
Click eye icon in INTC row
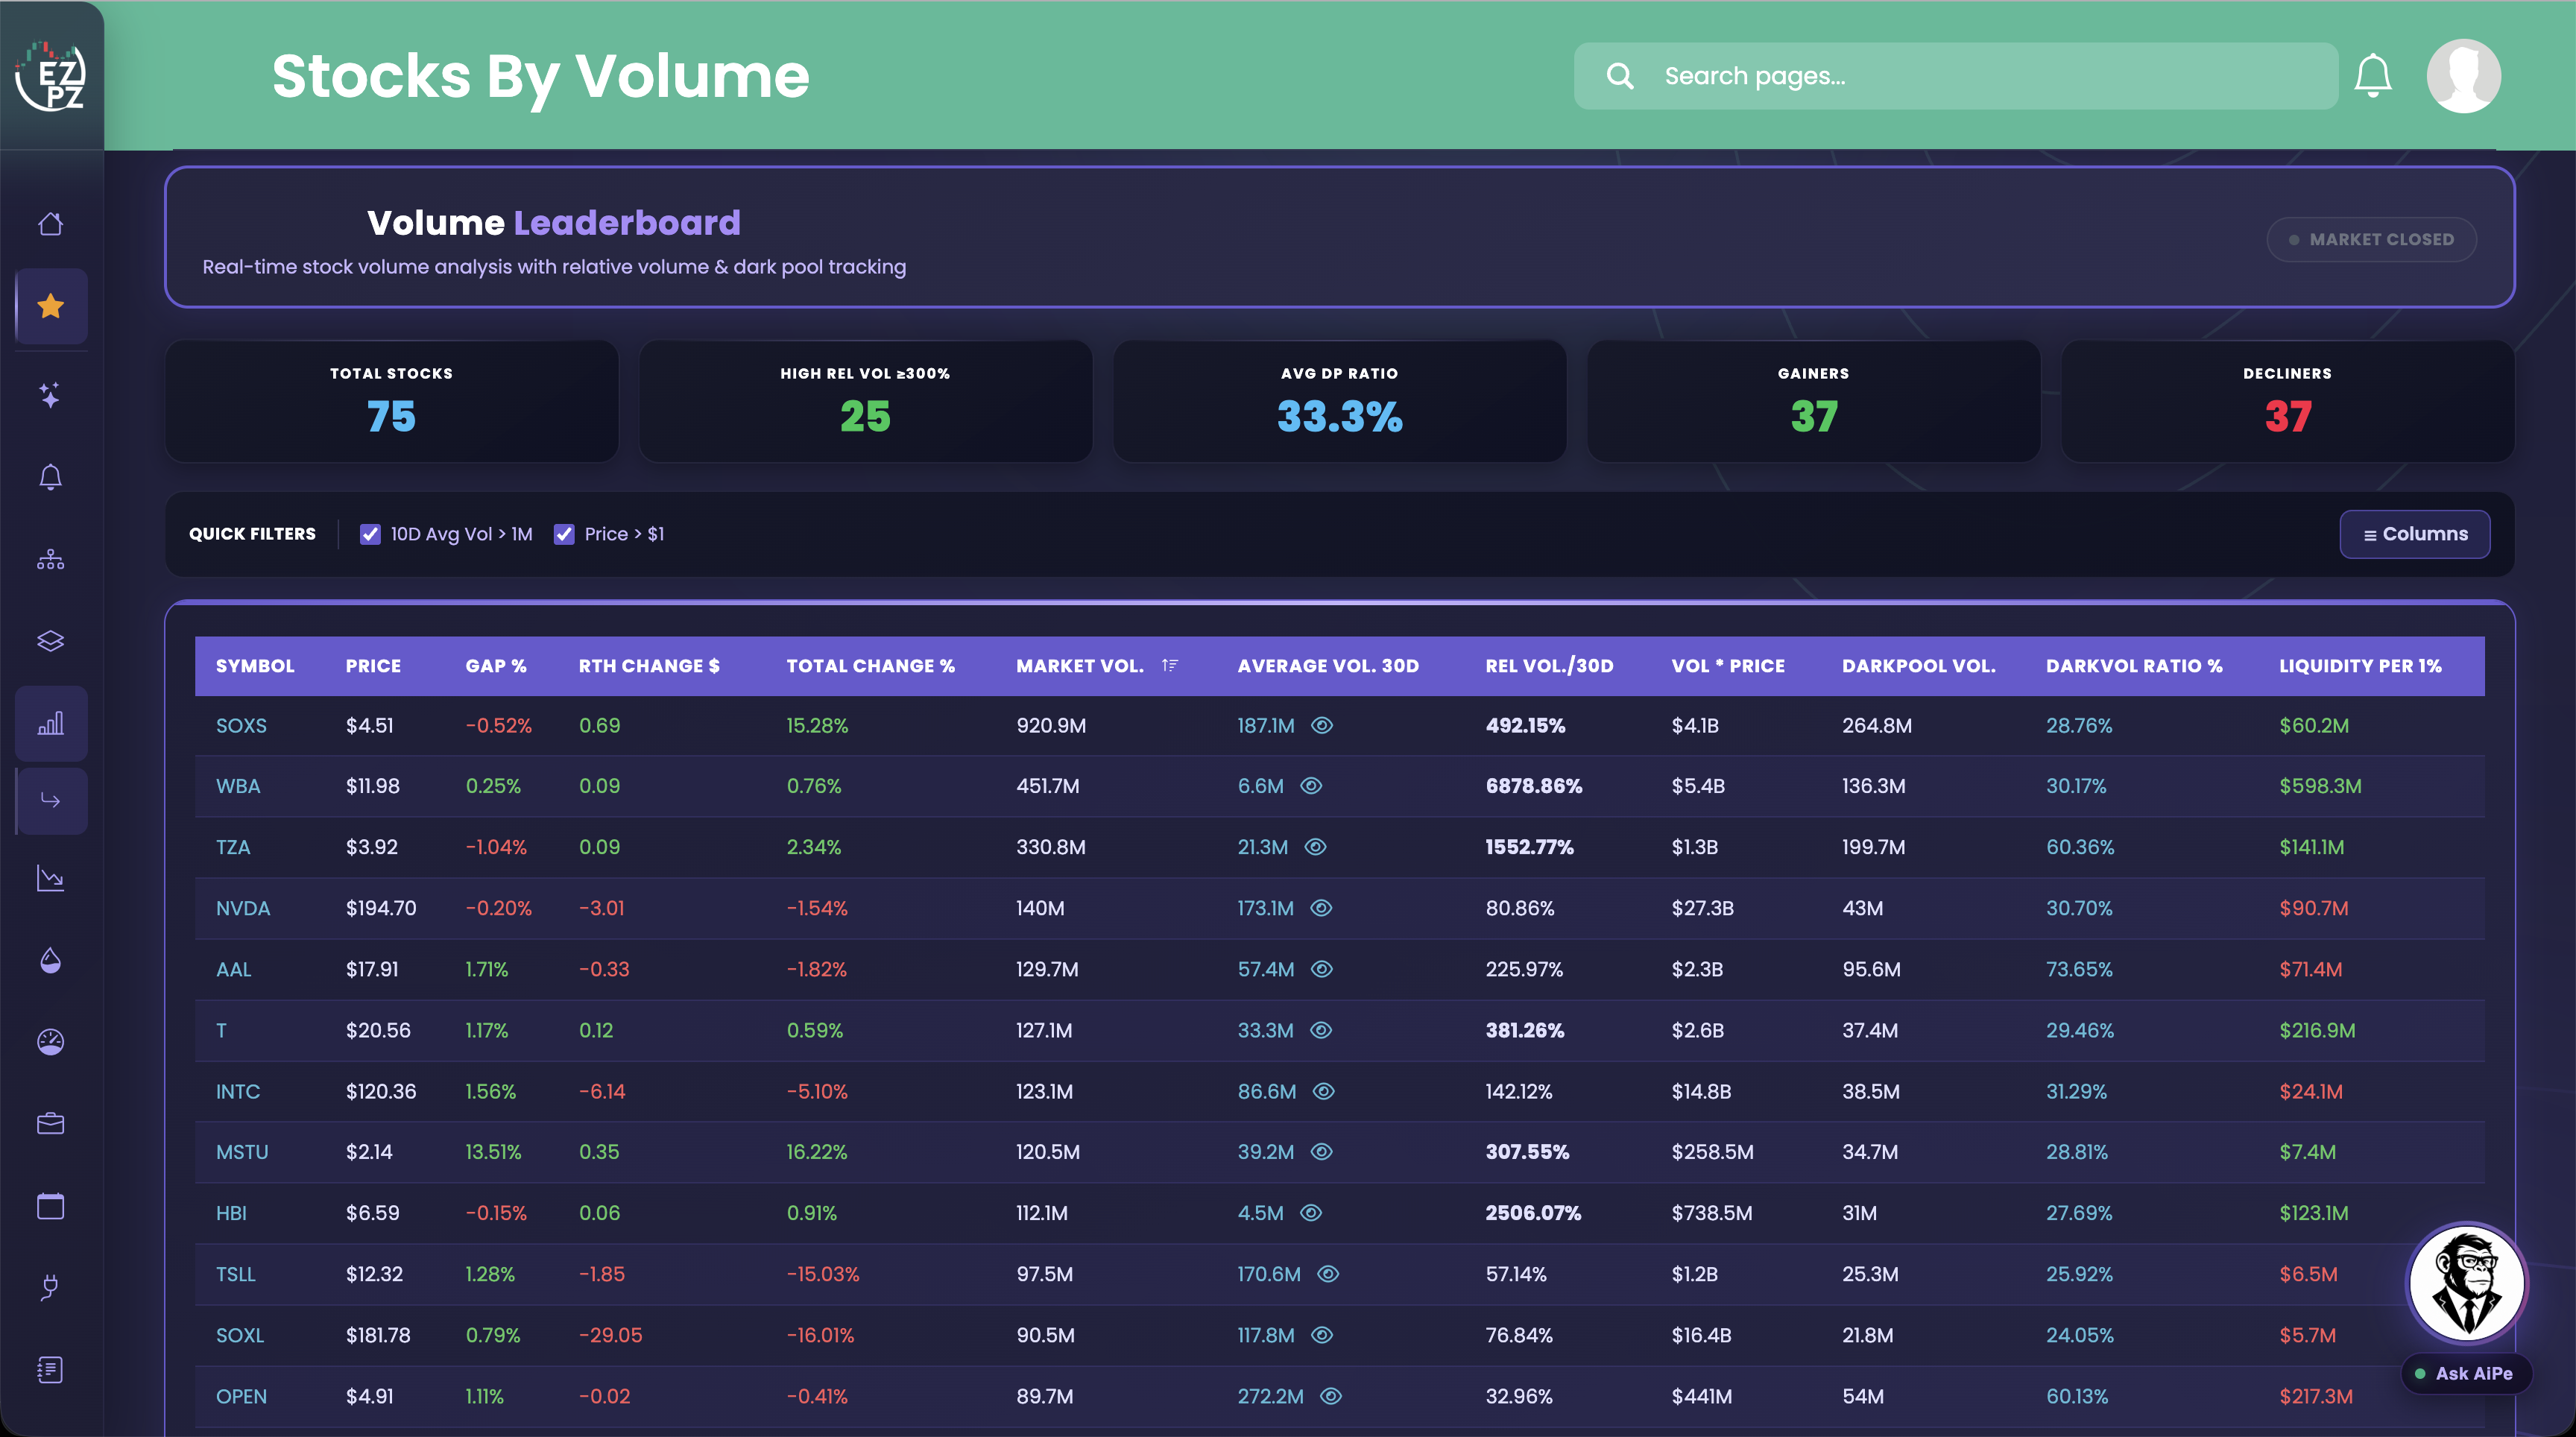[x=1324, y=1091]
